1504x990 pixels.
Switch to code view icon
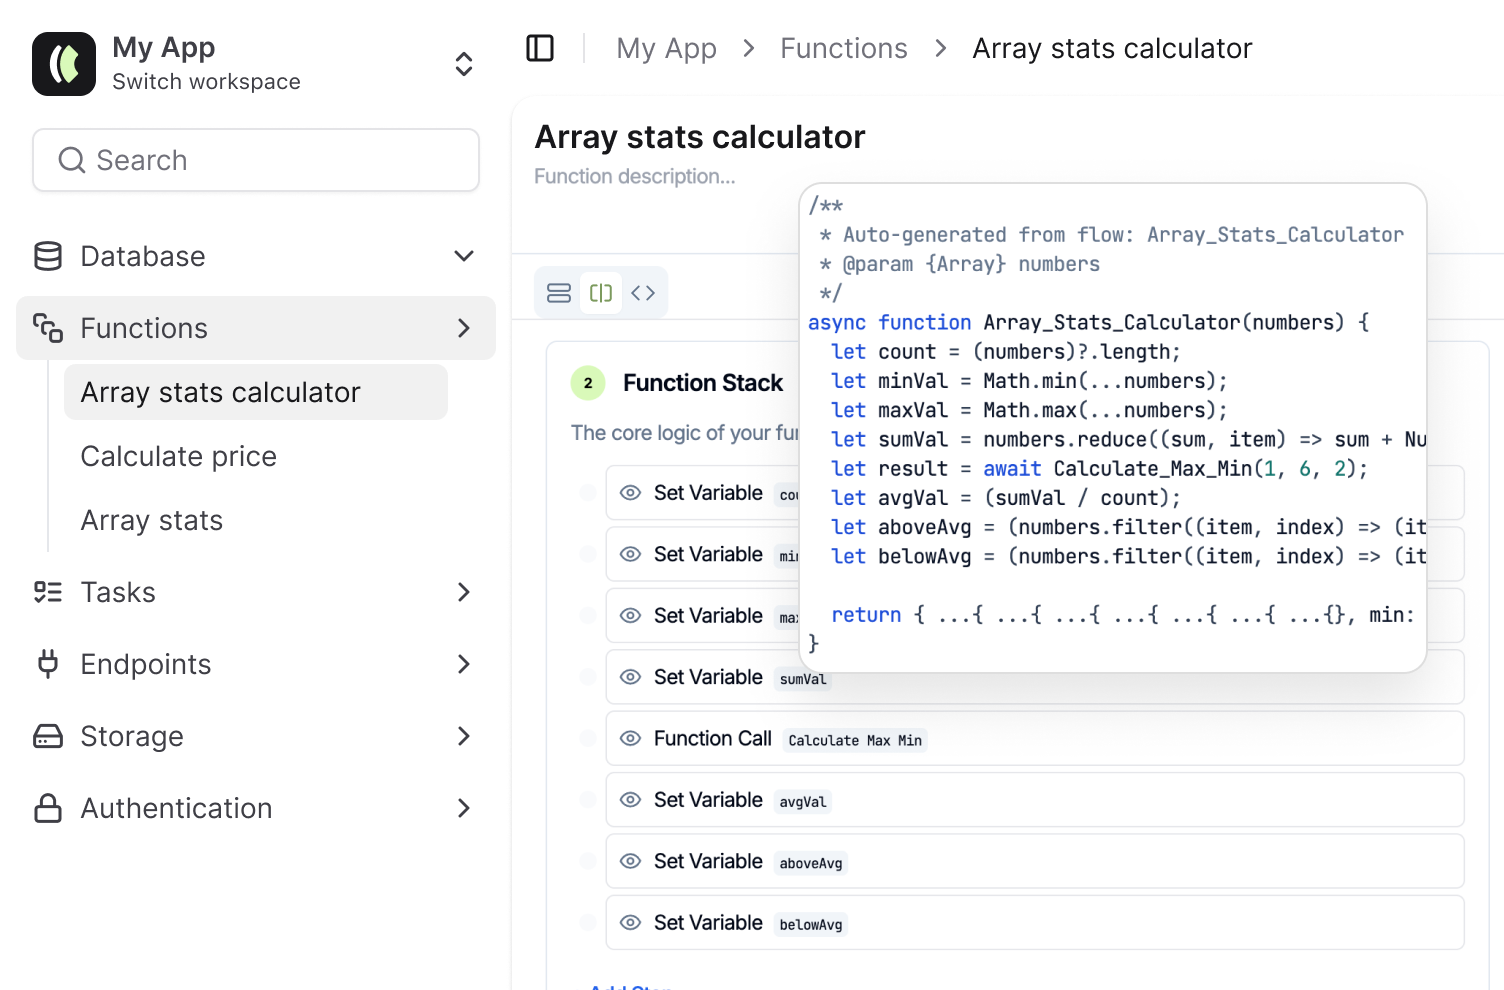(x=643, y=293)
